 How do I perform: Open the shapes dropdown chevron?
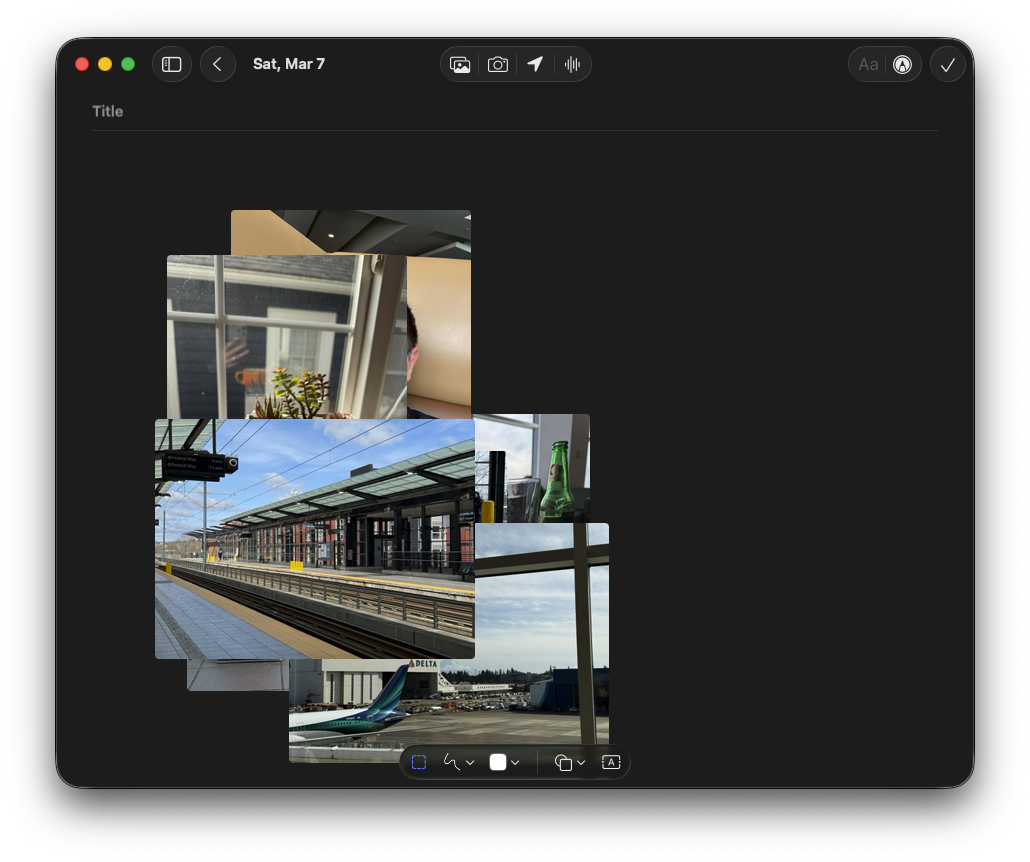coord(581,763)
